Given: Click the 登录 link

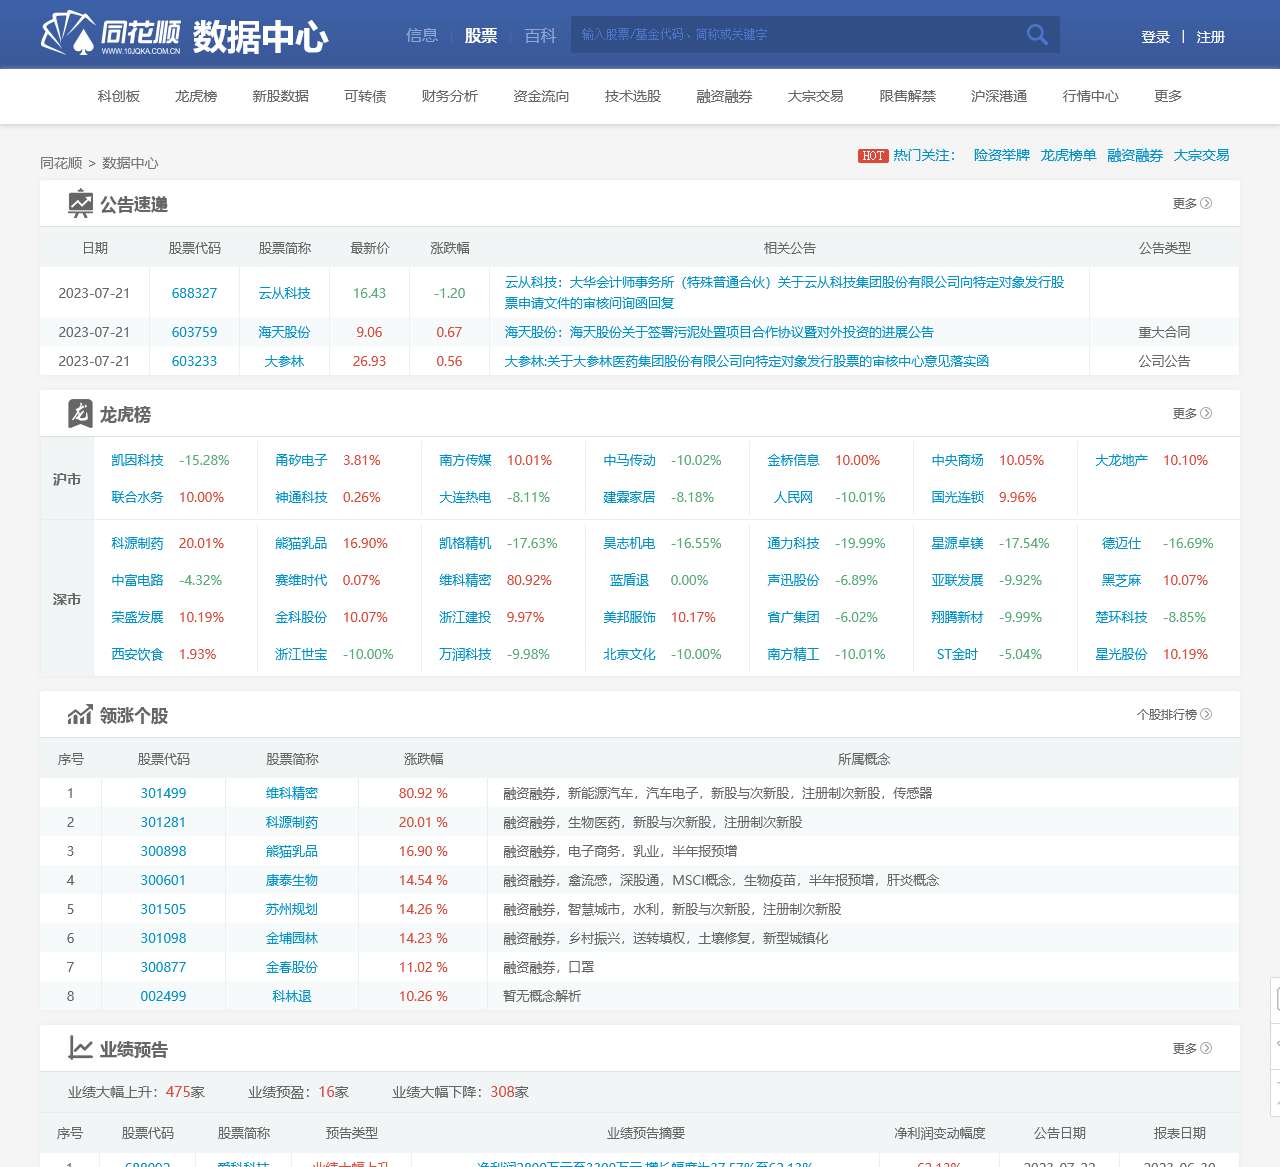Looking at the screenshot, I should tap(1155, 37).
